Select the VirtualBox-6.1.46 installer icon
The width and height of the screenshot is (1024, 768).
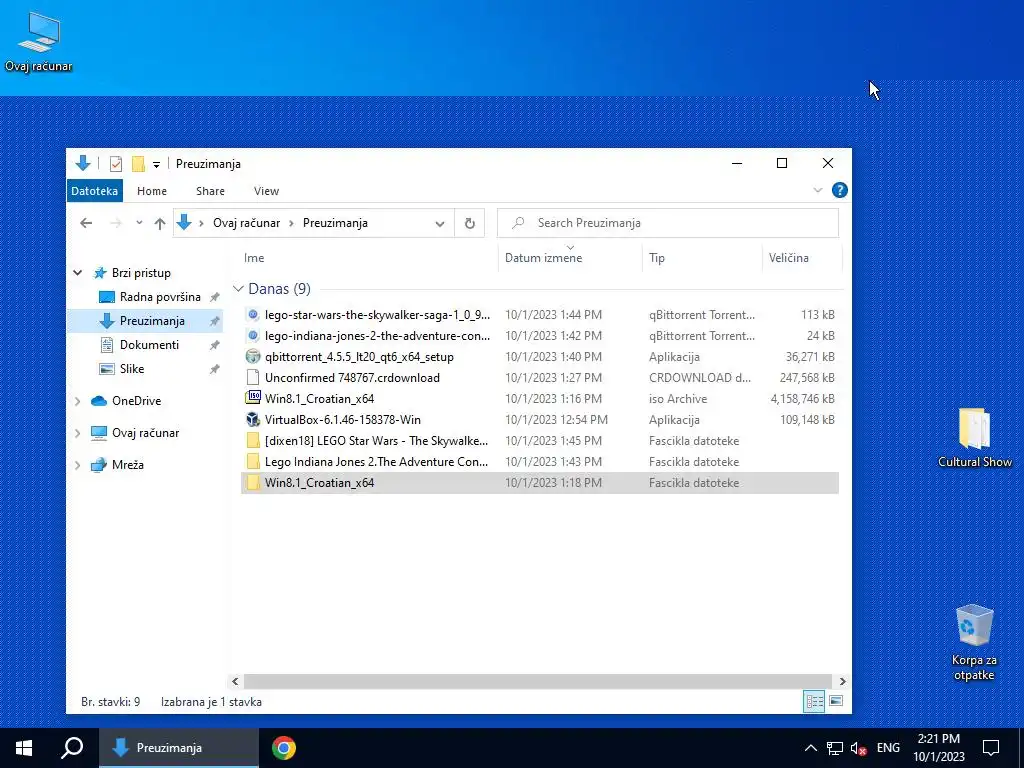pyautogui.click(x=253, y=419)
